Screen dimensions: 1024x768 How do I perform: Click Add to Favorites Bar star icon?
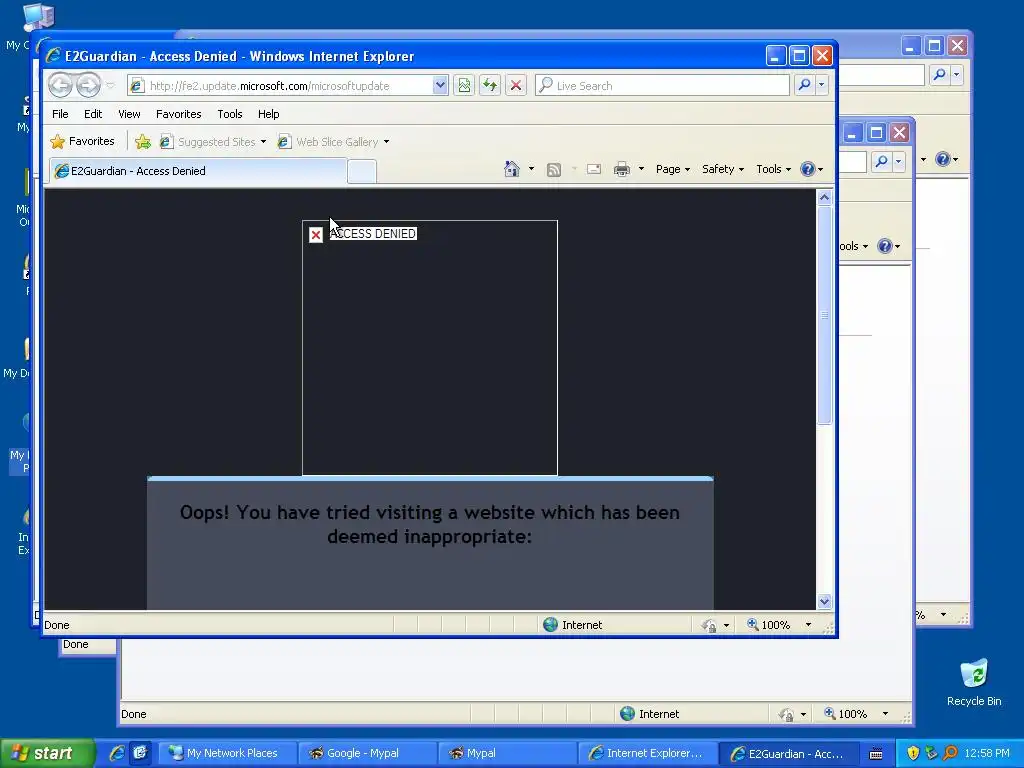(142, 142)
